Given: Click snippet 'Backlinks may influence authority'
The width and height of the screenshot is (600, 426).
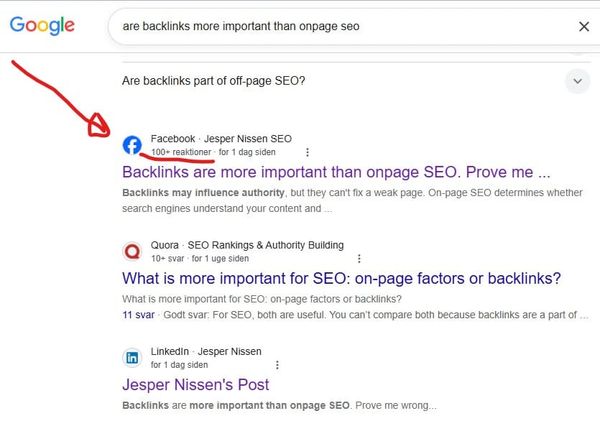Looking at the screenshot, I should click(203, 193).
